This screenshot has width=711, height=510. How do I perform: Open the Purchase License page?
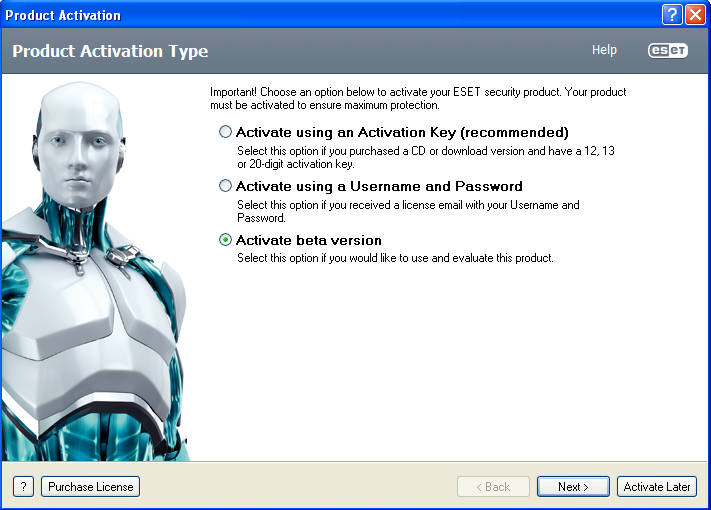click(91, 486)
